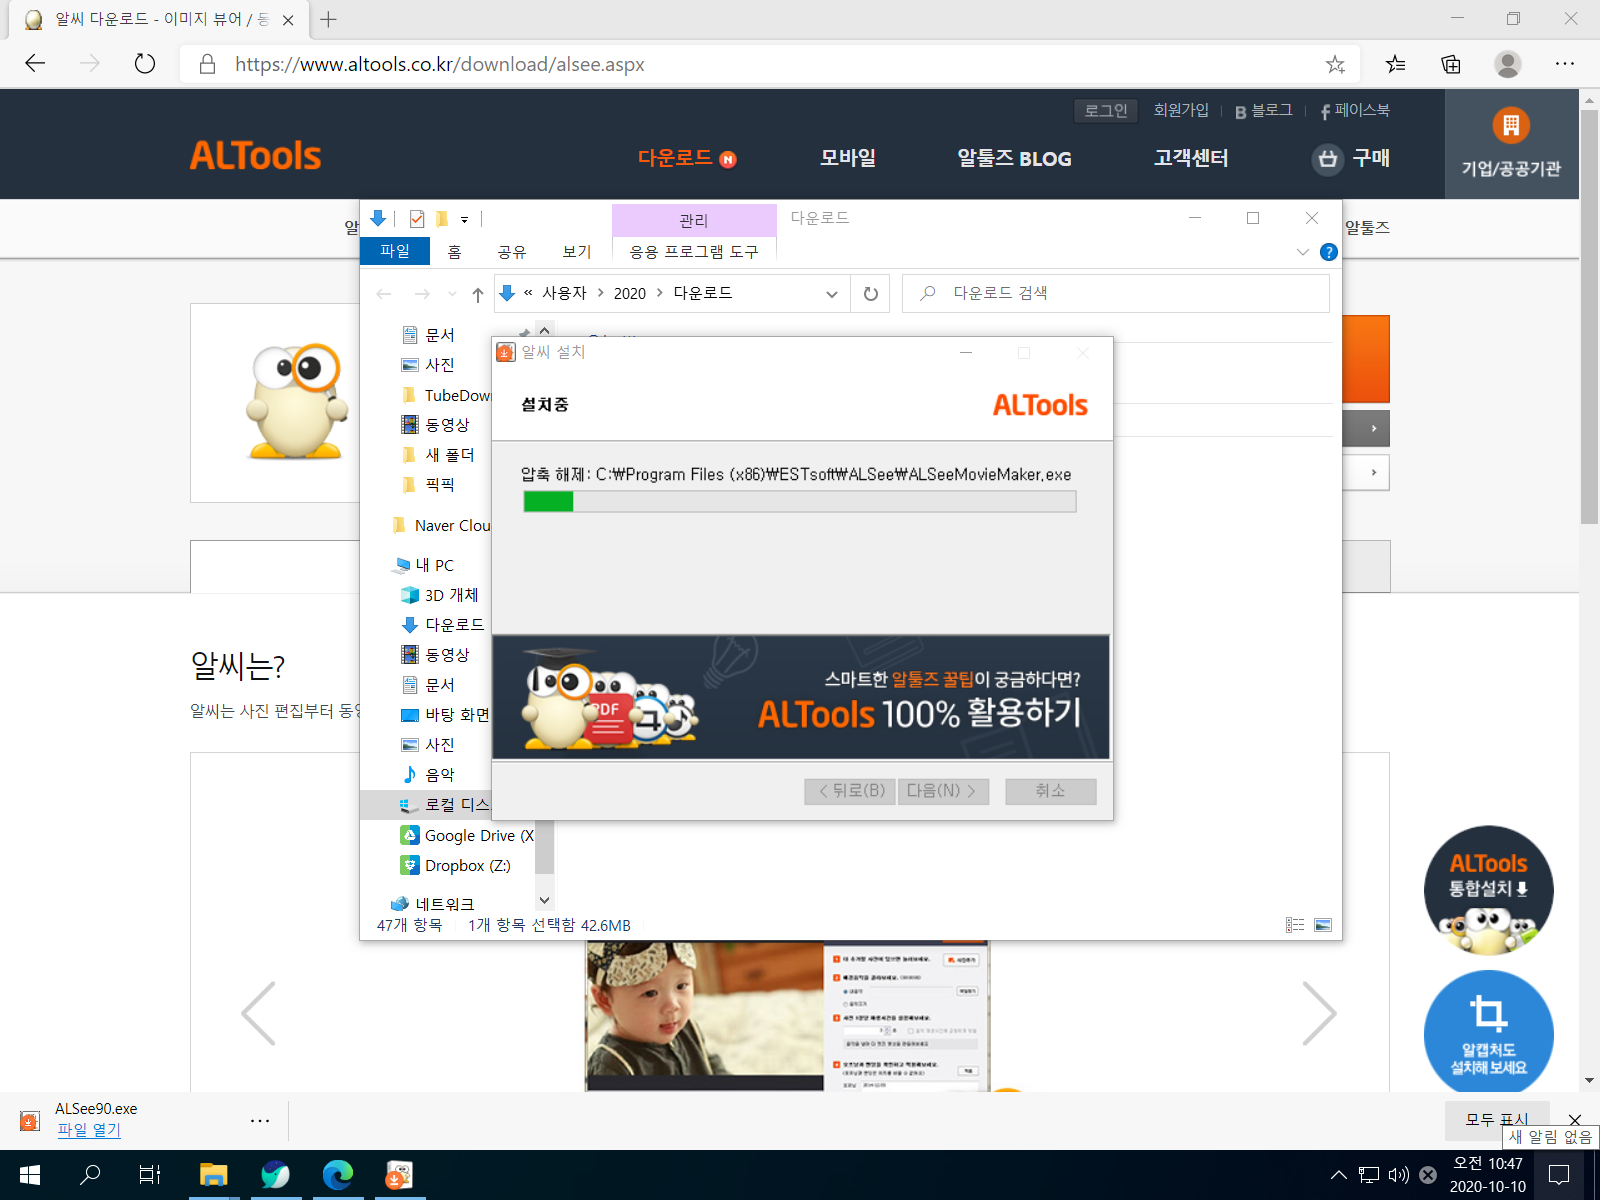Open the 페이스북 link

point(1355,110)
